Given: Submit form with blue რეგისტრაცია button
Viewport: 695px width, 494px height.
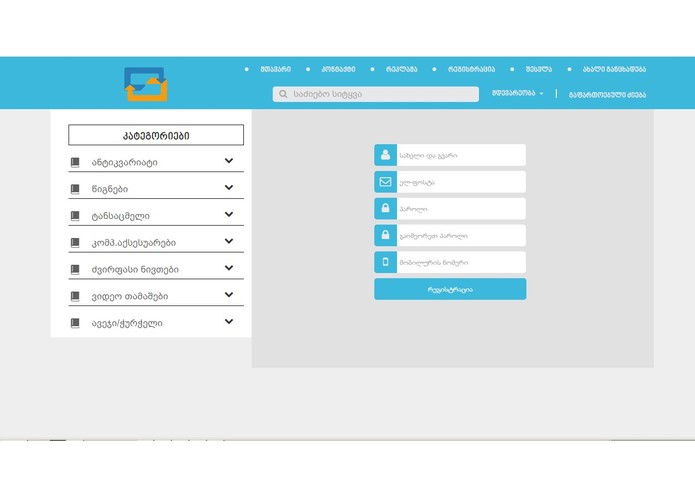Looking at the screenshot, I should (450, 289).
